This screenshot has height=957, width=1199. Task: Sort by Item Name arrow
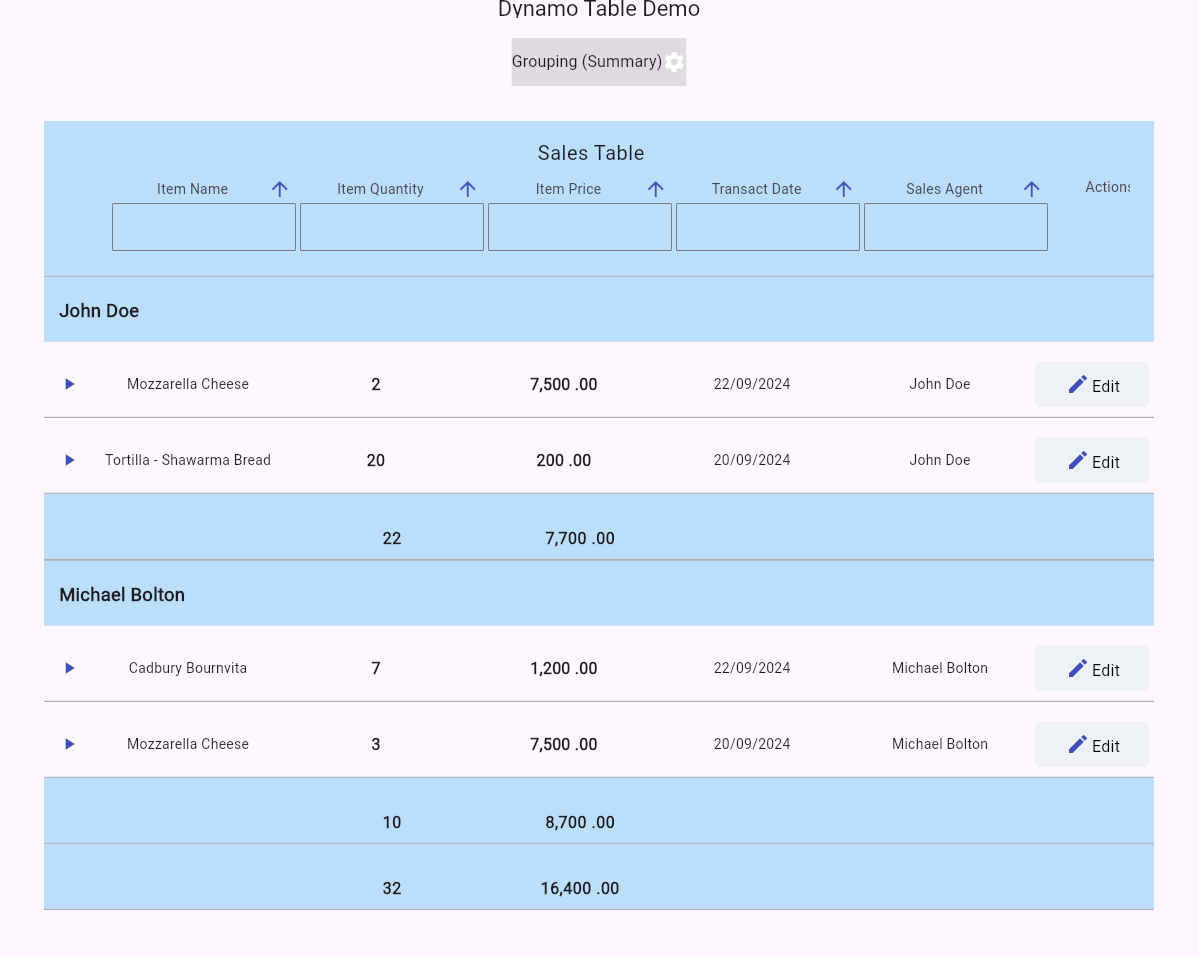280,189
